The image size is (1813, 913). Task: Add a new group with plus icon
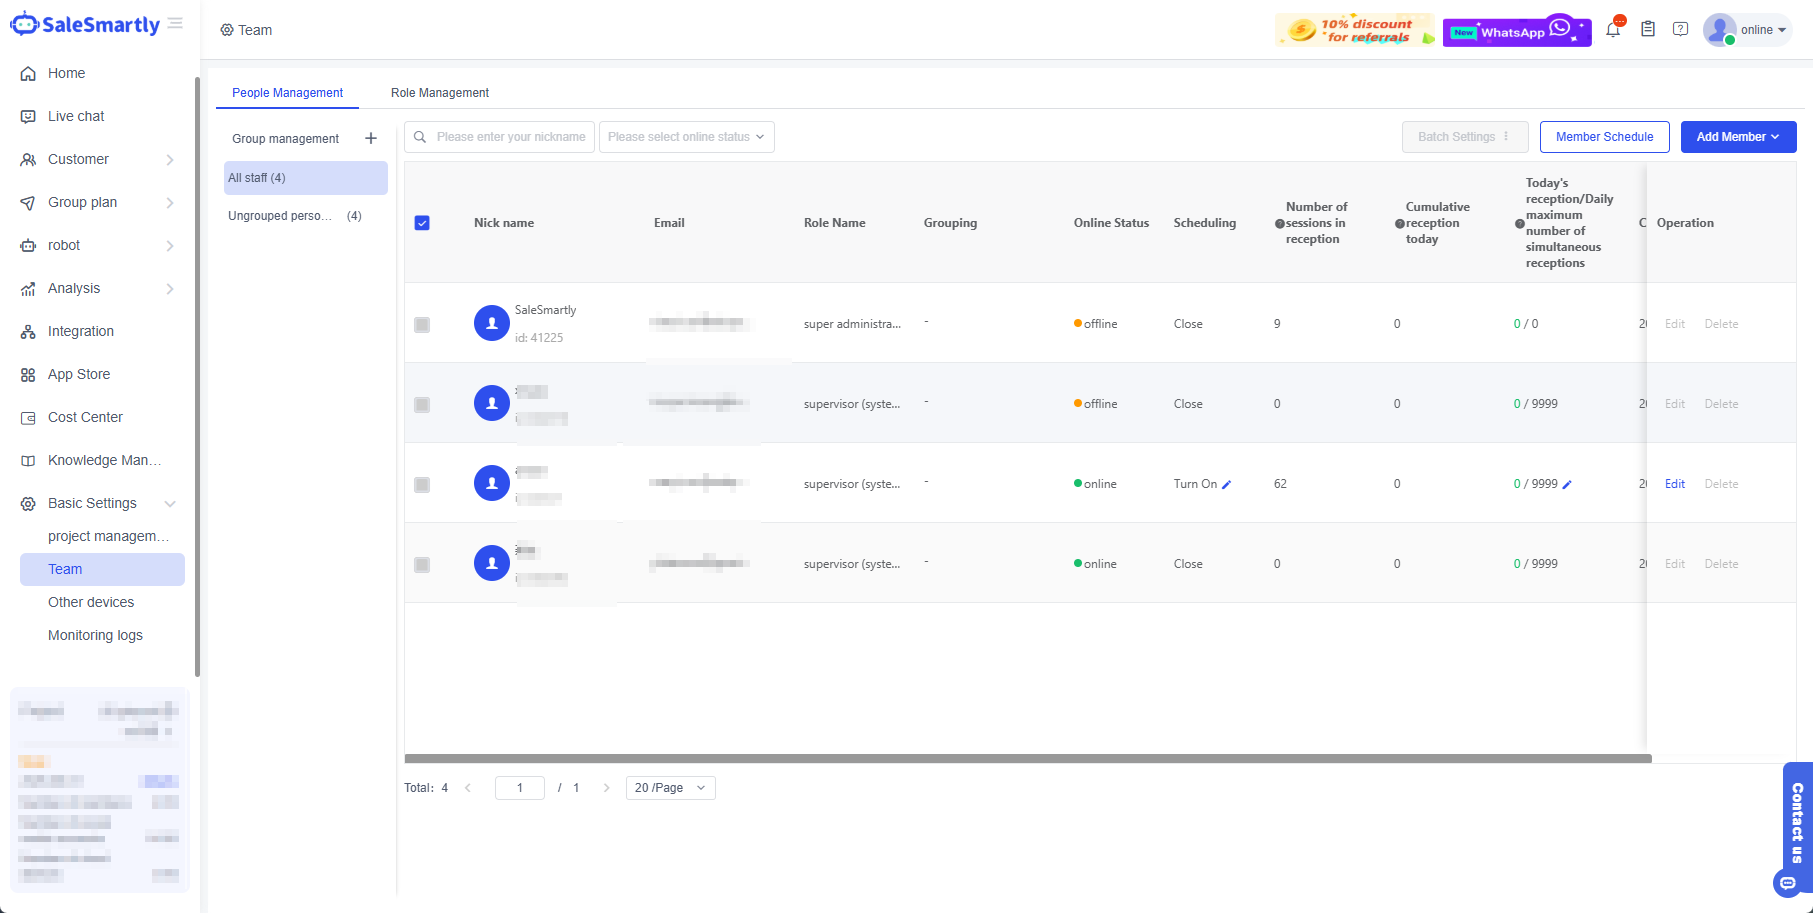pos(371,138)
